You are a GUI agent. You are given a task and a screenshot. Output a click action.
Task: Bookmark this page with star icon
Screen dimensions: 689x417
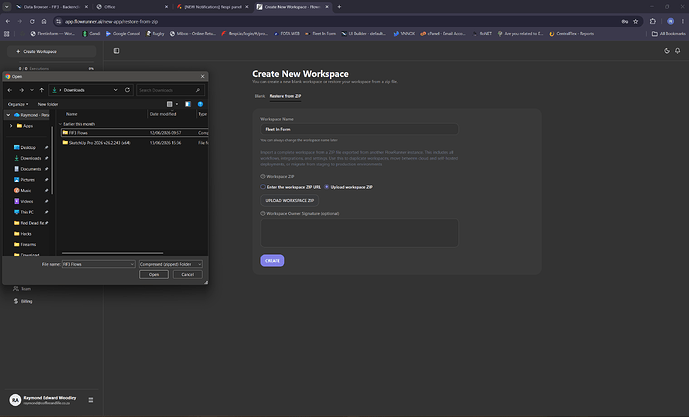[x=635, y=22]
